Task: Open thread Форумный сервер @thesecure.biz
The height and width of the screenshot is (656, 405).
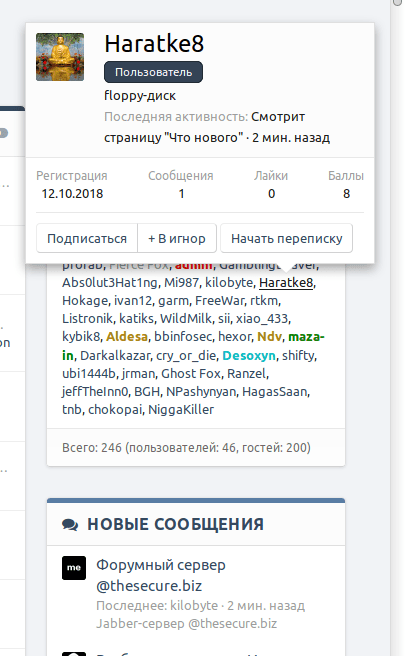Action: 161,575
